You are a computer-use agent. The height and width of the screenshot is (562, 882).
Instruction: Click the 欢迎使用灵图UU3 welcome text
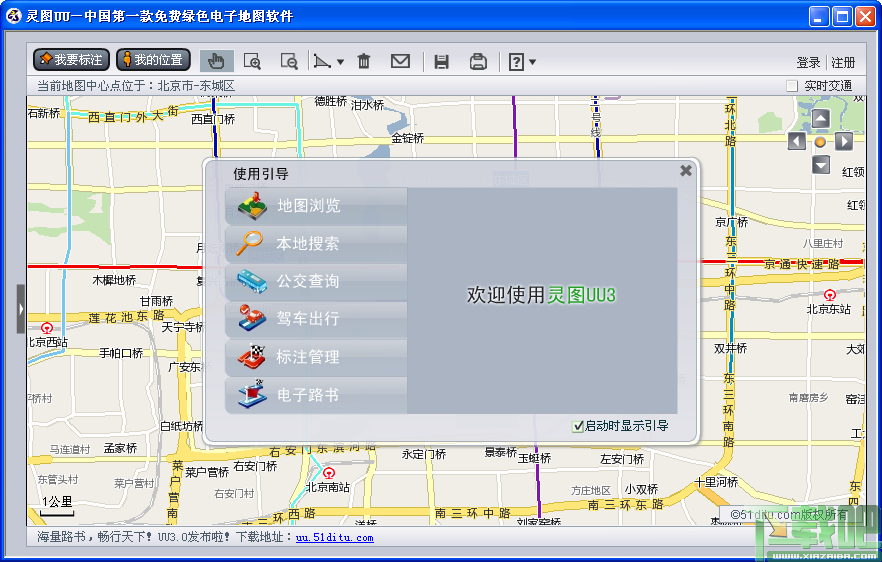click(541, 295)
